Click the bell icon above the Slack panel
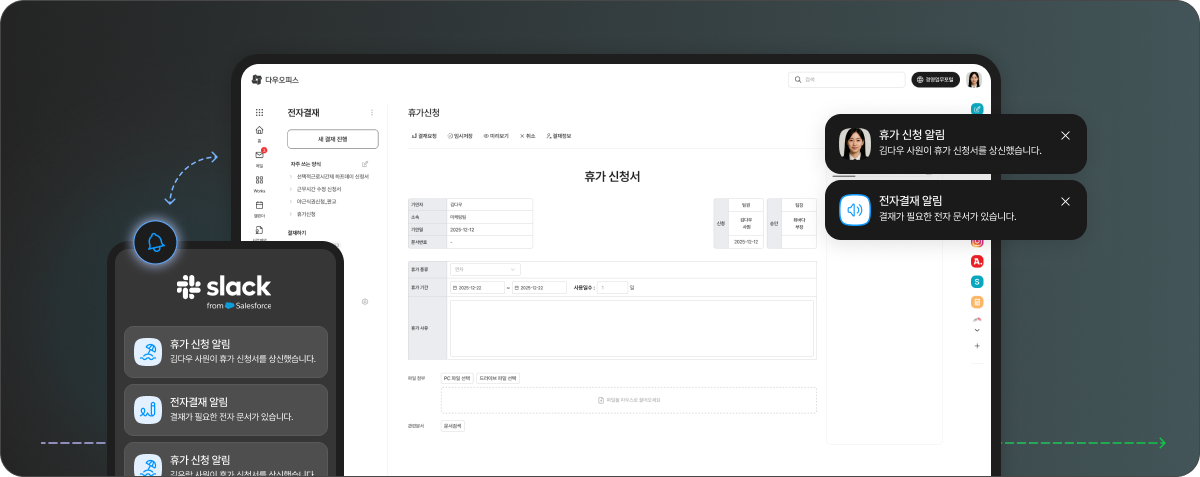1200x477 pixels. [155, 242]
